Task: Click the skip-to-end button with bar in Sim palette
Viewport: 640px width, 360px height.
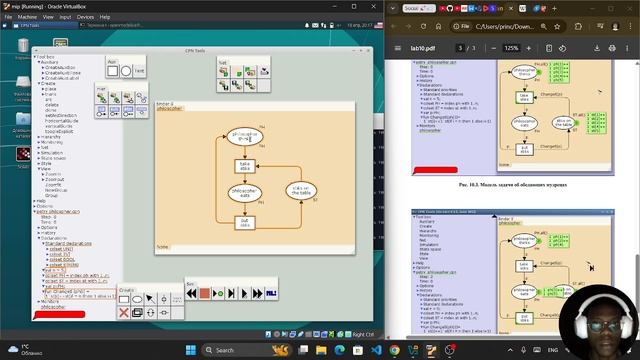Action: coord(231,293)
